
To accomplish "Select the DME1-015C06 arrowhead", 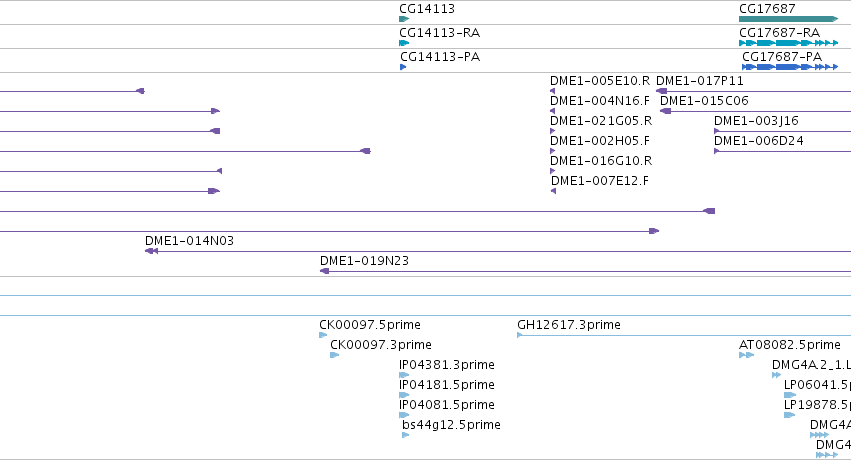I will pyautogui.click(x=665, y=111).
